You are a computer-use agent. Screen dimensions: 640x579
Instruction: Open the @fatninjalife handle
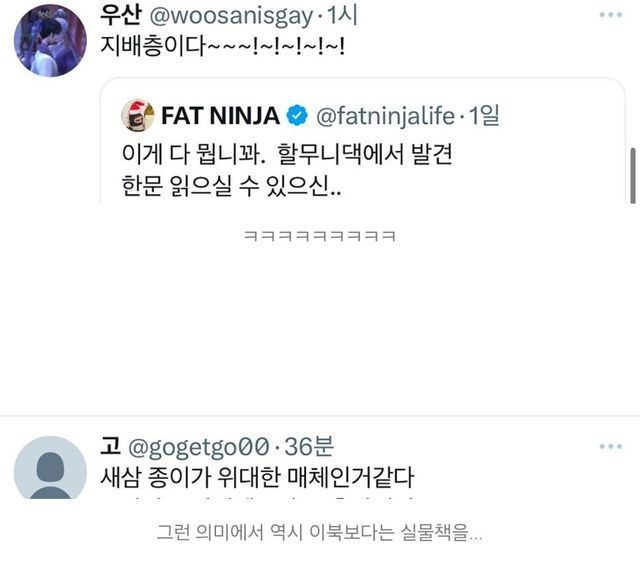[384, 116]
